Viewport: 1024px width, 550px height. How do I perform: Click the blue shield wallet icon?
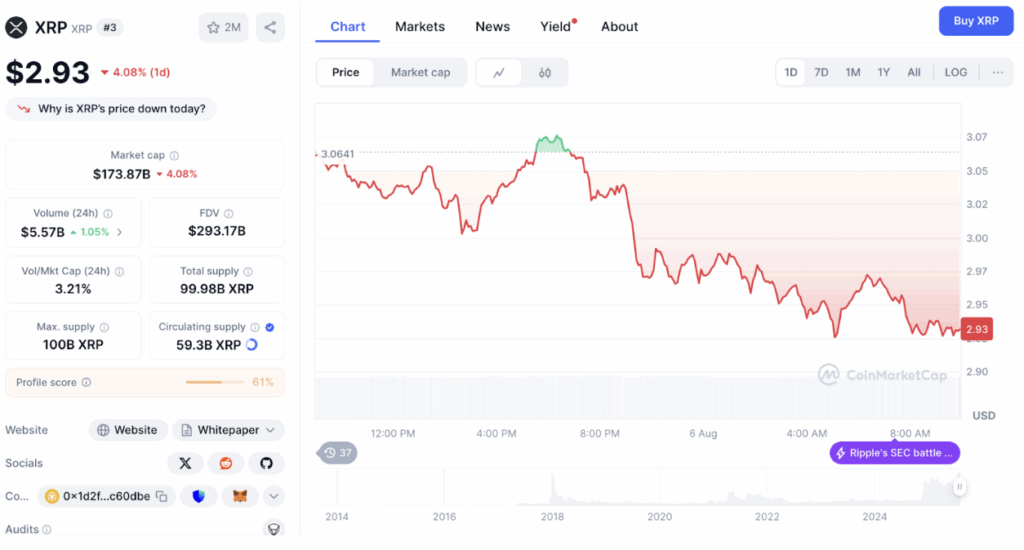tap(199, 496)
